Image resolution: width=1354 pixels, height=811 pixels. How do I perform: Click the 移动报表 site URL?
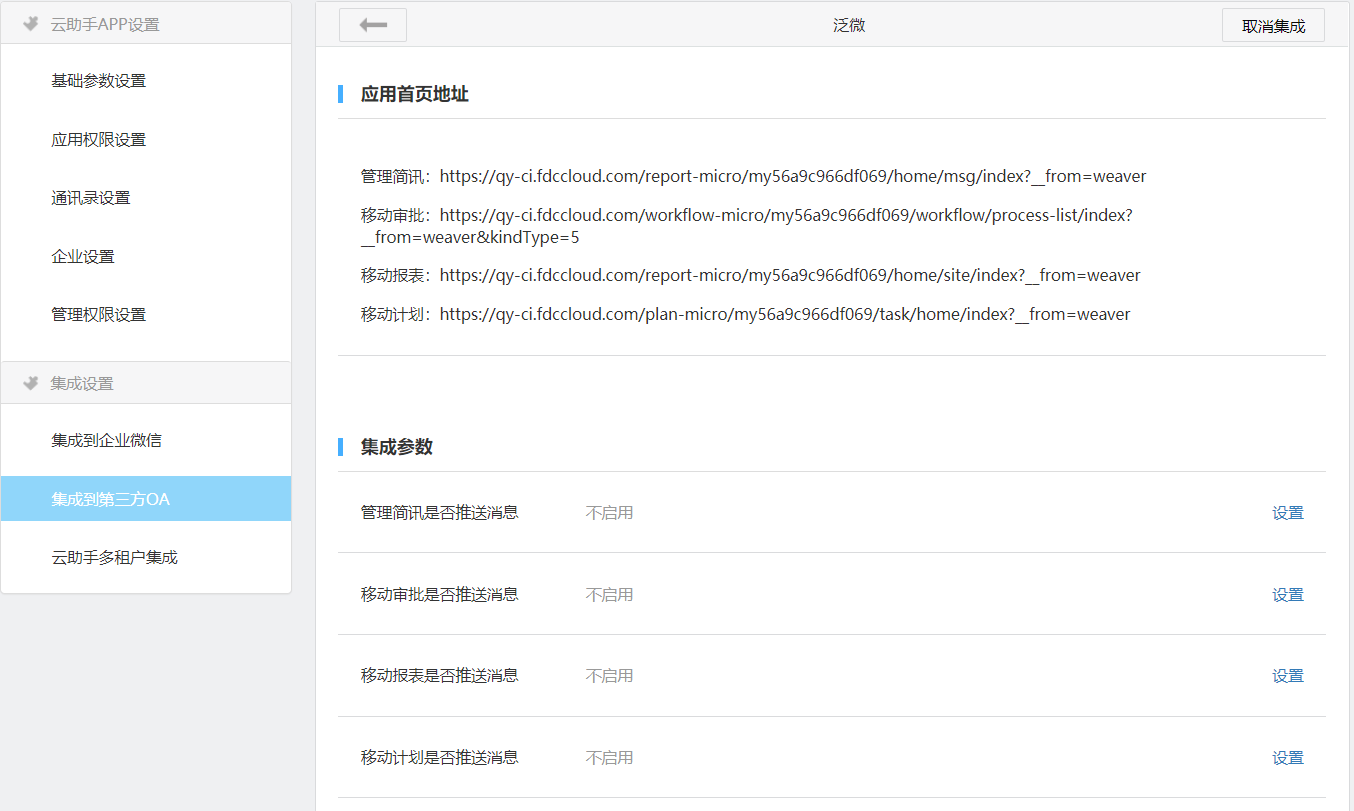[x=790, y=275]
